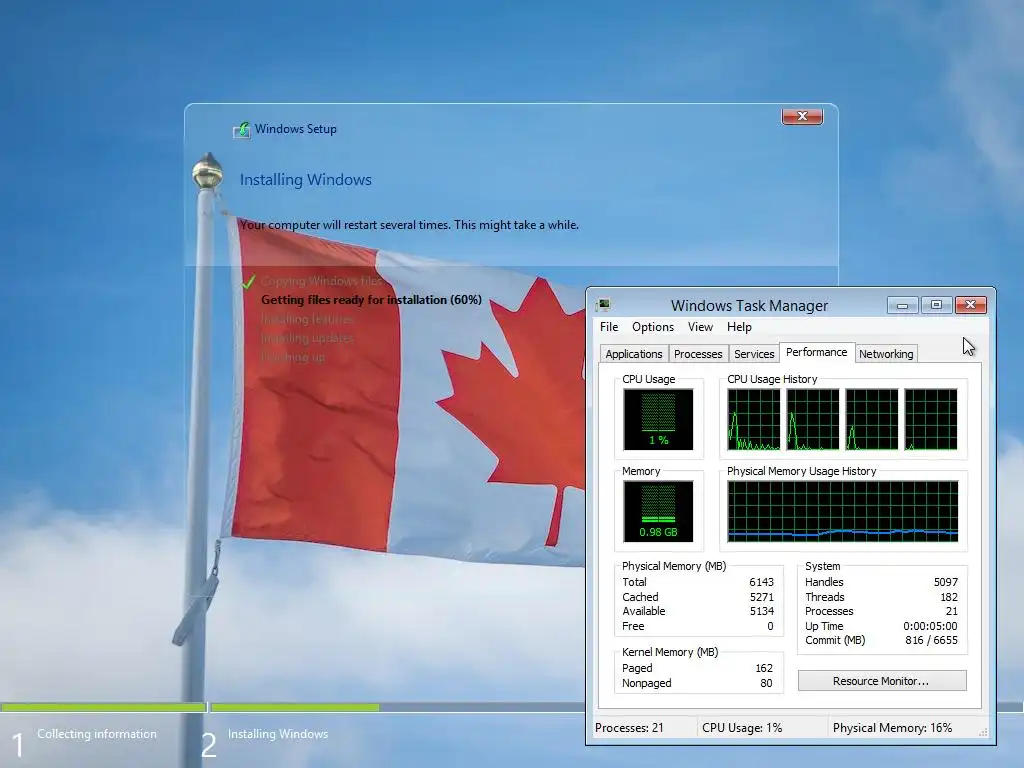Image resolution: width=1024 pixels, height=768 pixels.
Task: Click the Cached memory value 5271
Action: [761, 597]
